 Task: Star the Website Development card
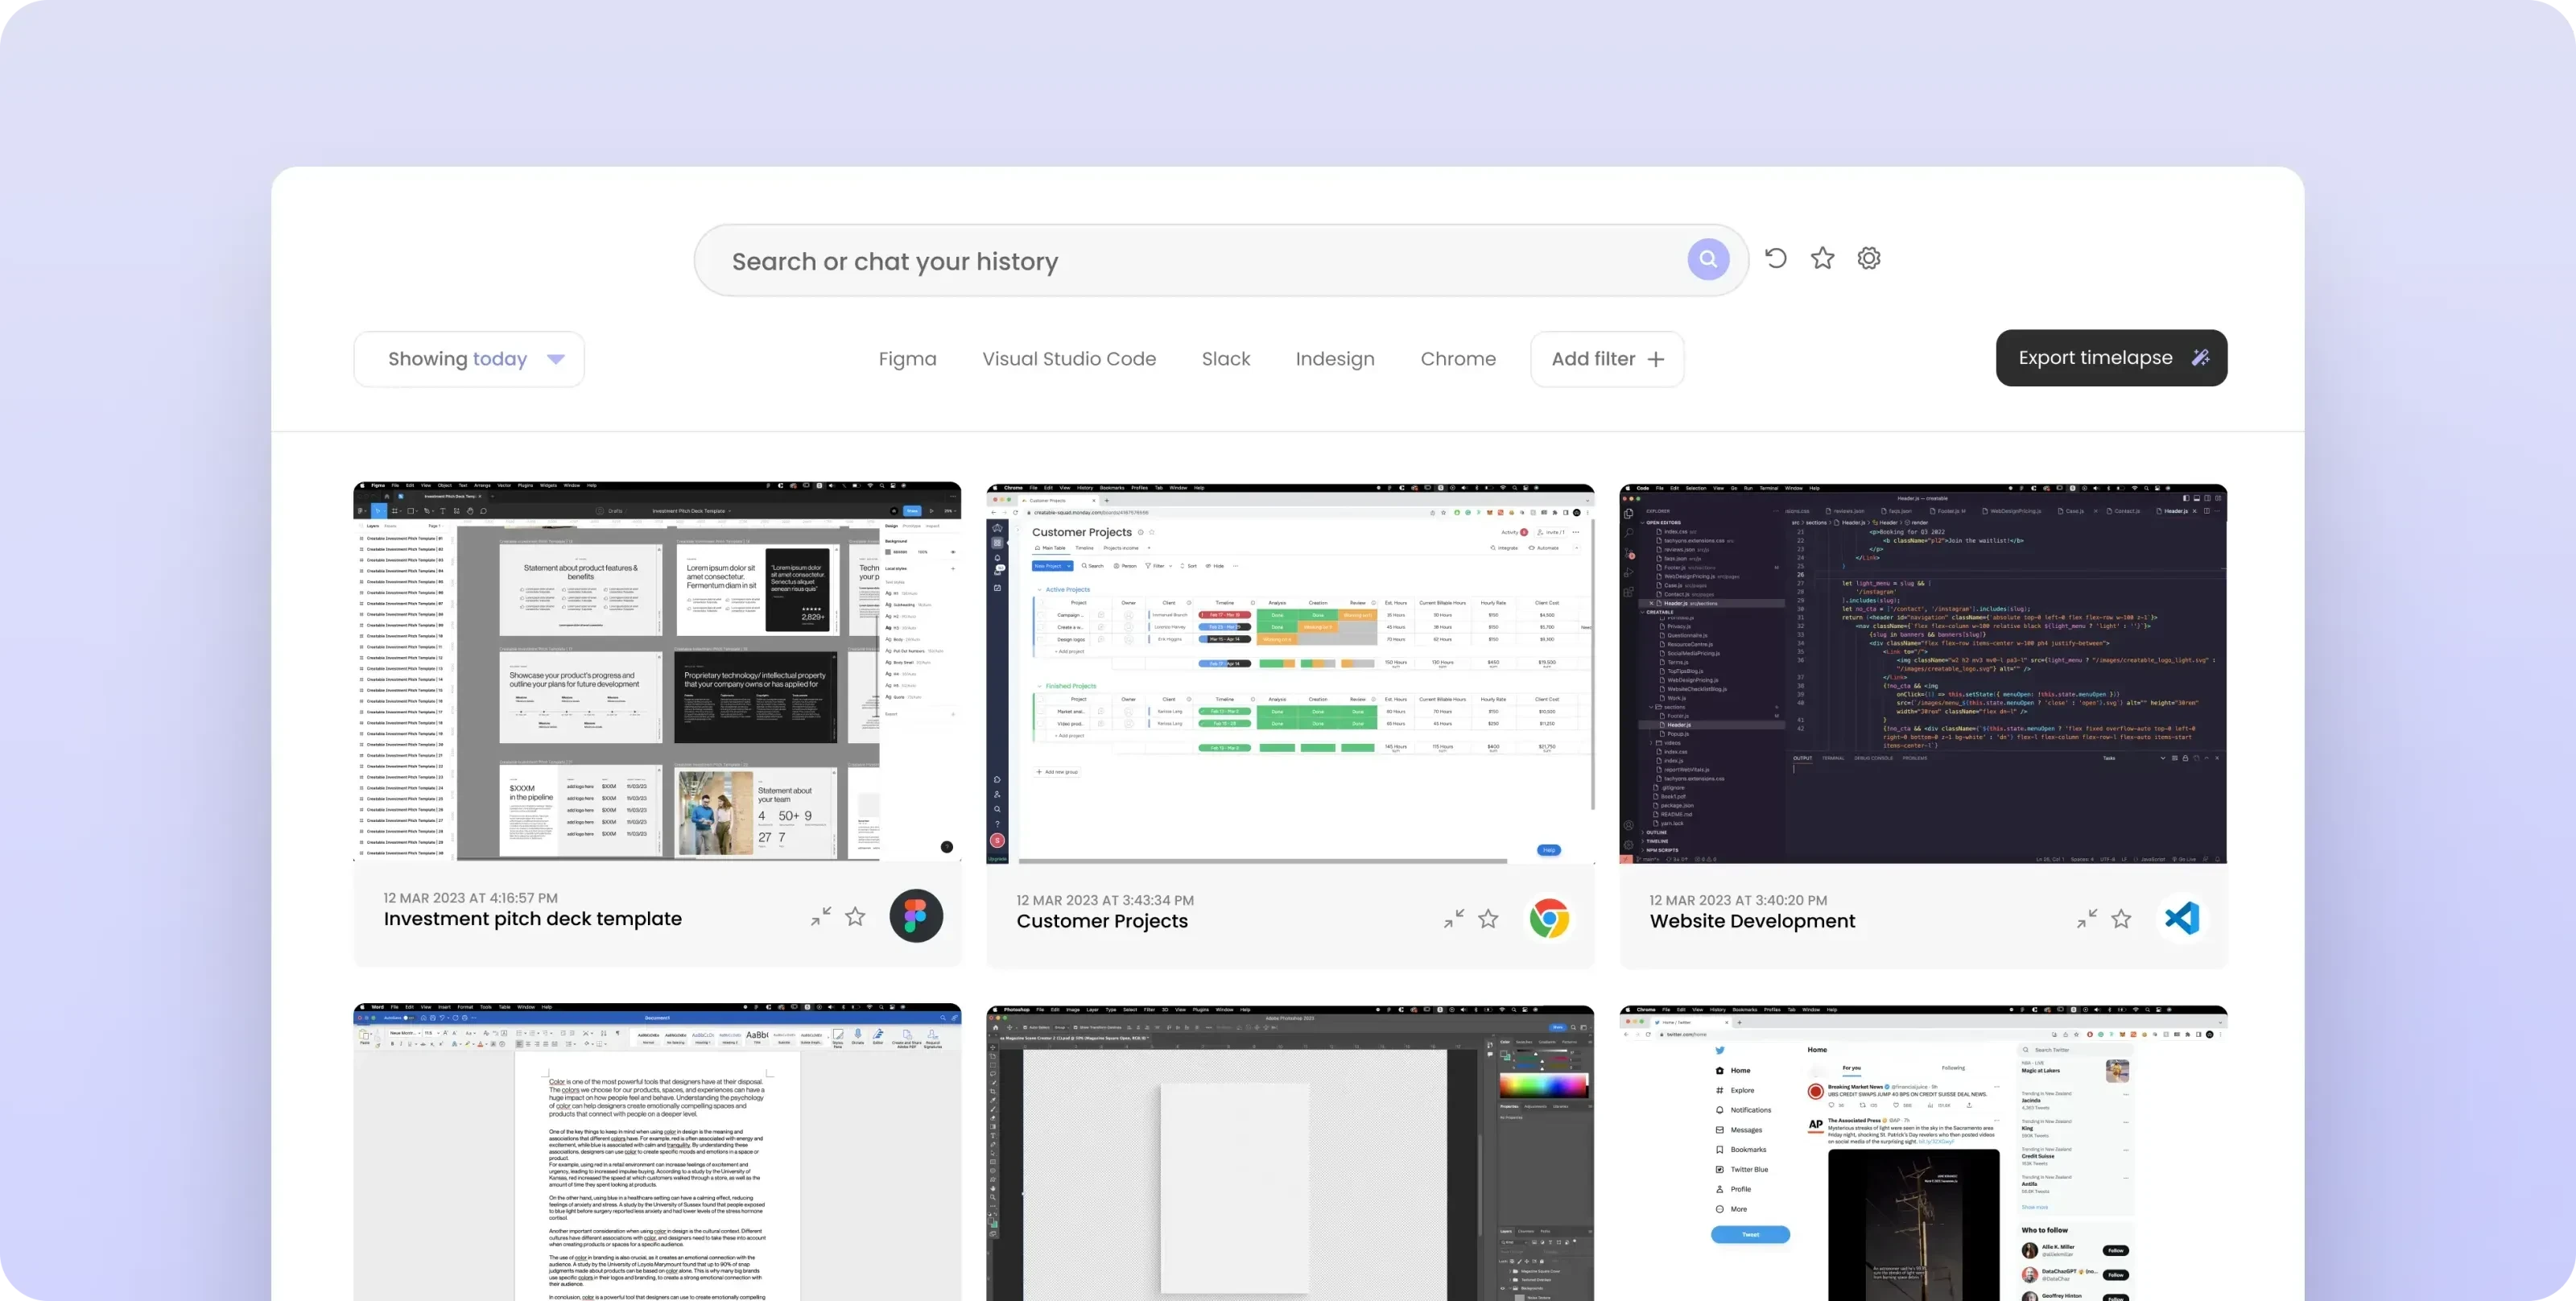(x=2121, y=918)
